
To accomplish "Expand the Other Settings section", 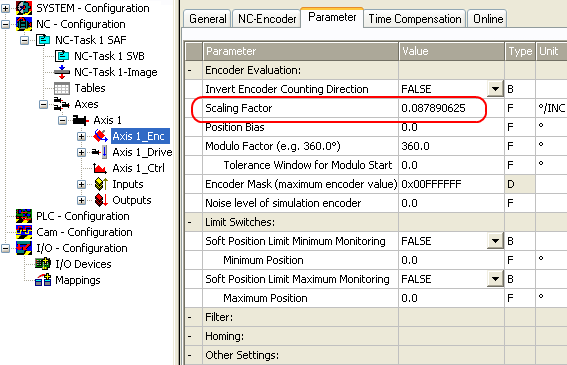I will pos(190,355).
